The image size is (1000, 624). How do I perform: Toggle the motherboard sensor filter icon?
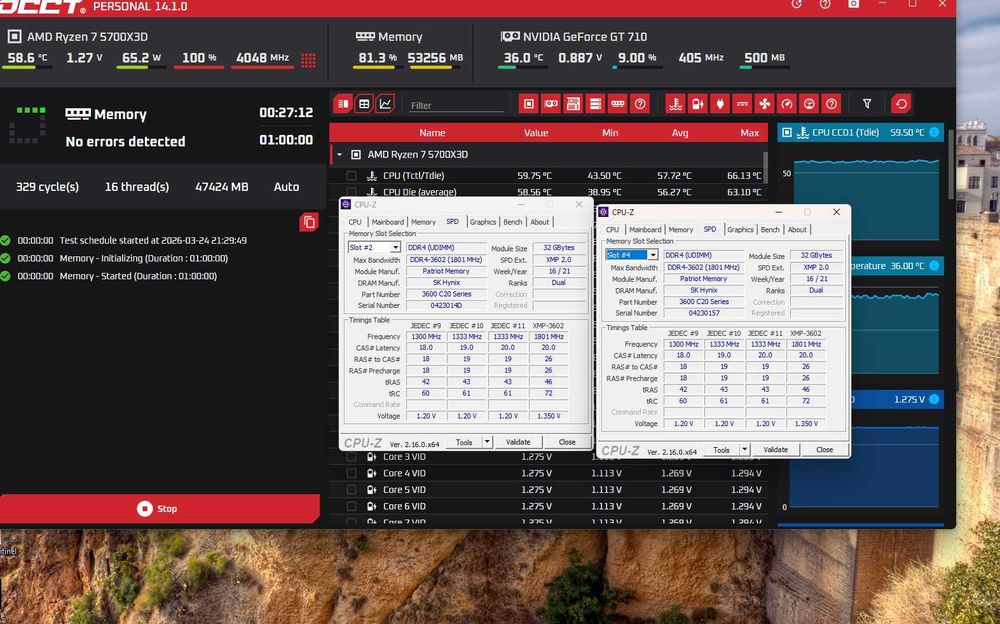click(573, 104)
